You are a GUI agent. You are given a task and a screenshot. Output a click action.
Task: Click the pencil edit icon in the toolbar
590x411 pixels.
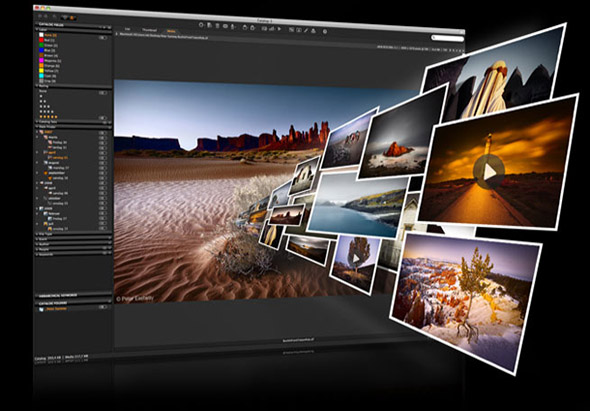(x=306, y=30)
